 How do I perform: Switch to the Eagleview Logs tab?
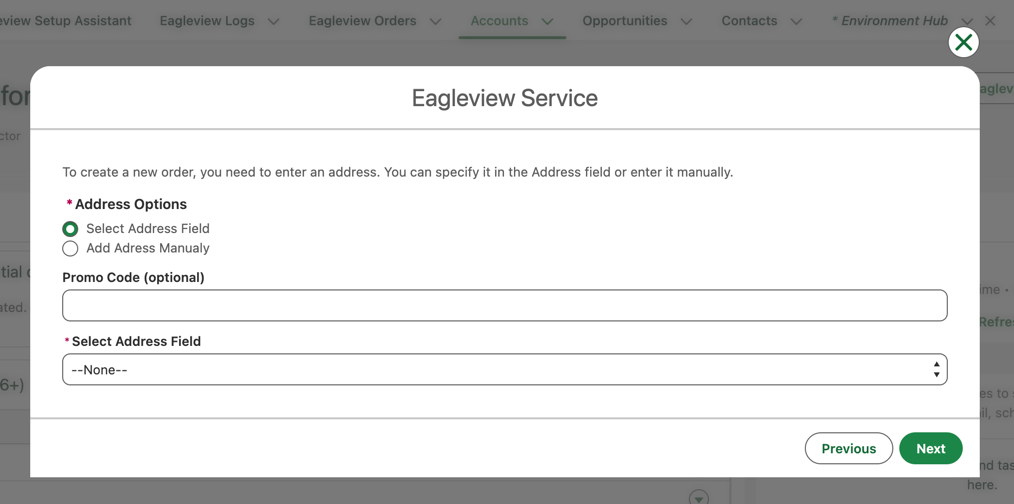coord(207,21)
